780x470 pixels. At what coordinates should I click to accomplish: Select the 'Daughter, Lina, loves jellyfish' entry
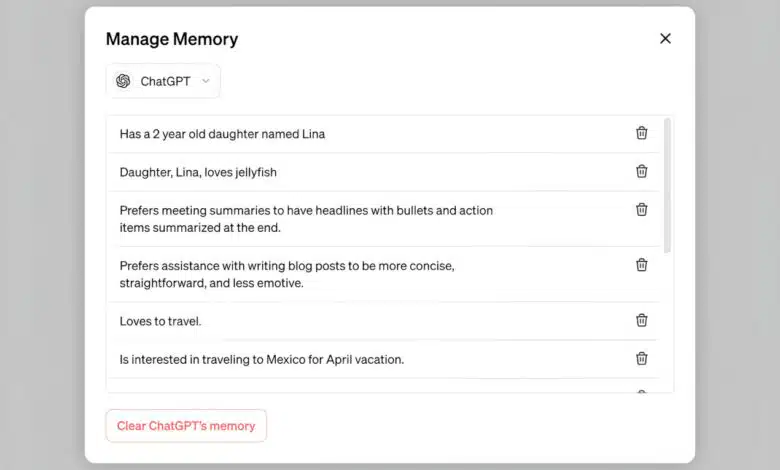pyautogui.click(x=383, y=172)
